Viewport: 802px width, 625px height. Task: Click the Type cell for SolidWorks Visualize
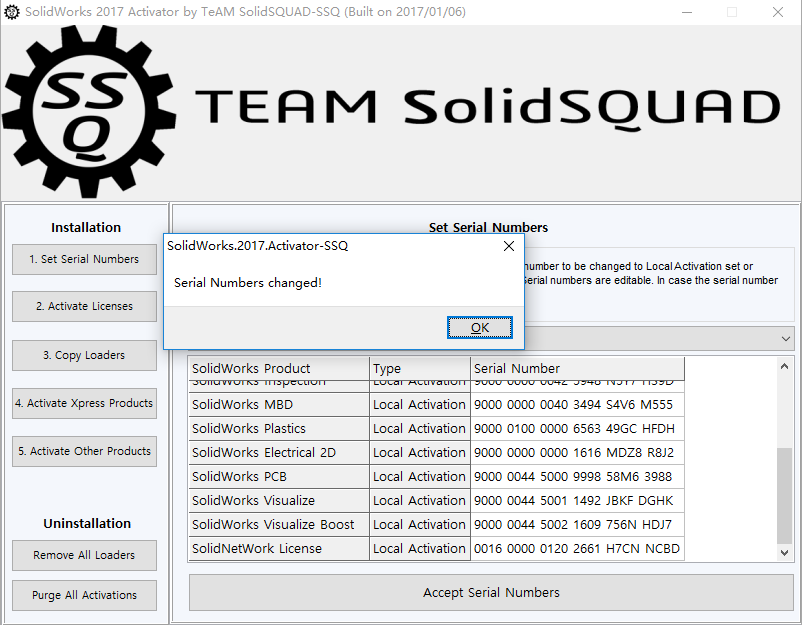pos(420,501)
